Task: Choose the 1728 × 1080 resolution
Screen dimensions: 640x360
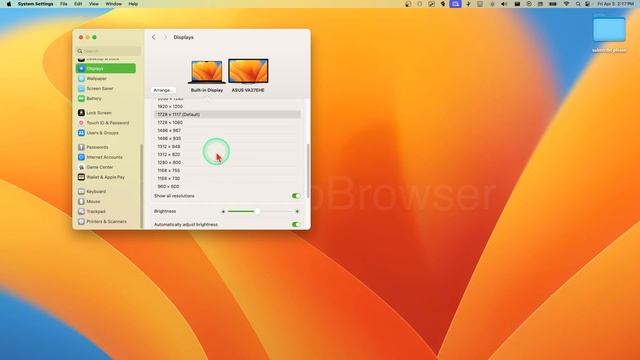Action: (228, 122)
